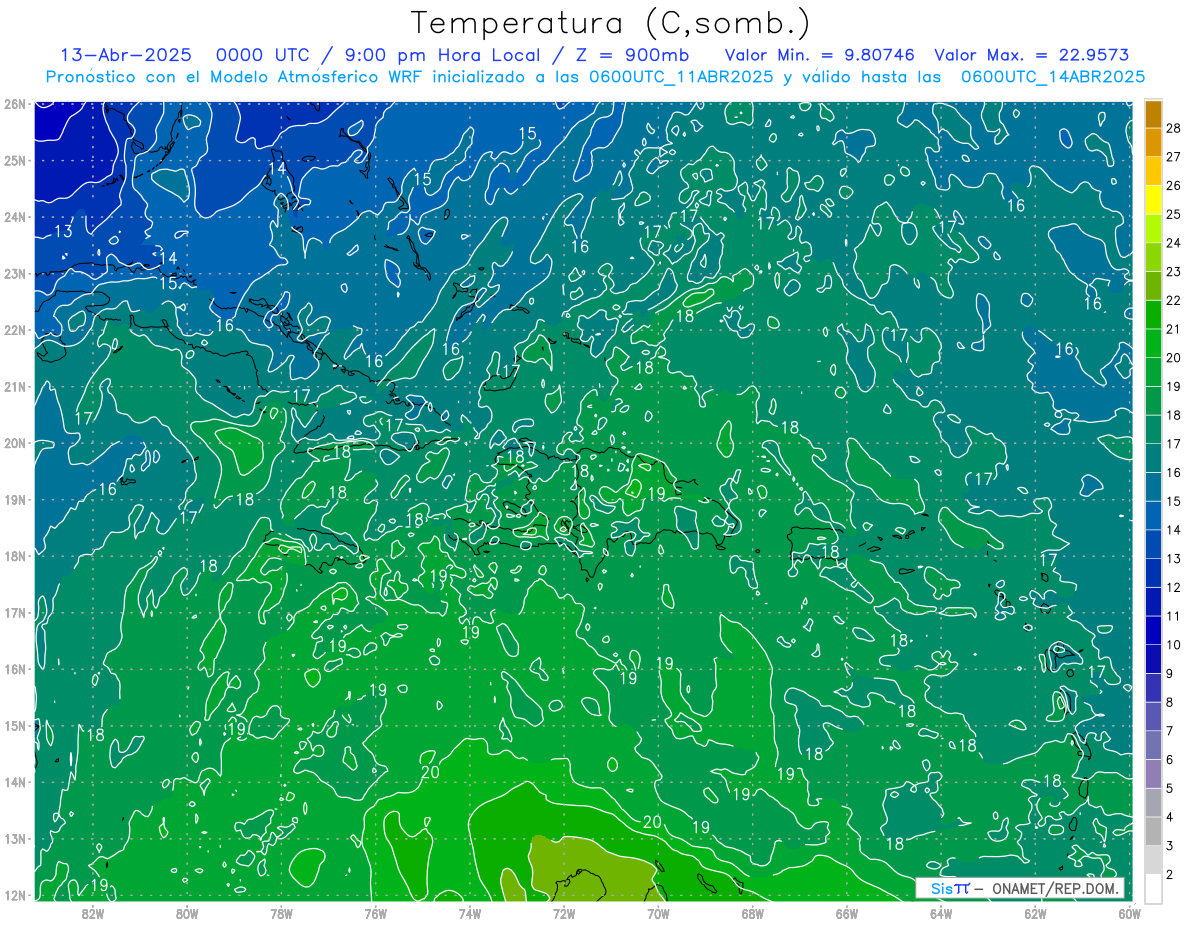Screen dimensions: 1200x927
Task: Click the color scale value 10
Action: click(1173, 645)
